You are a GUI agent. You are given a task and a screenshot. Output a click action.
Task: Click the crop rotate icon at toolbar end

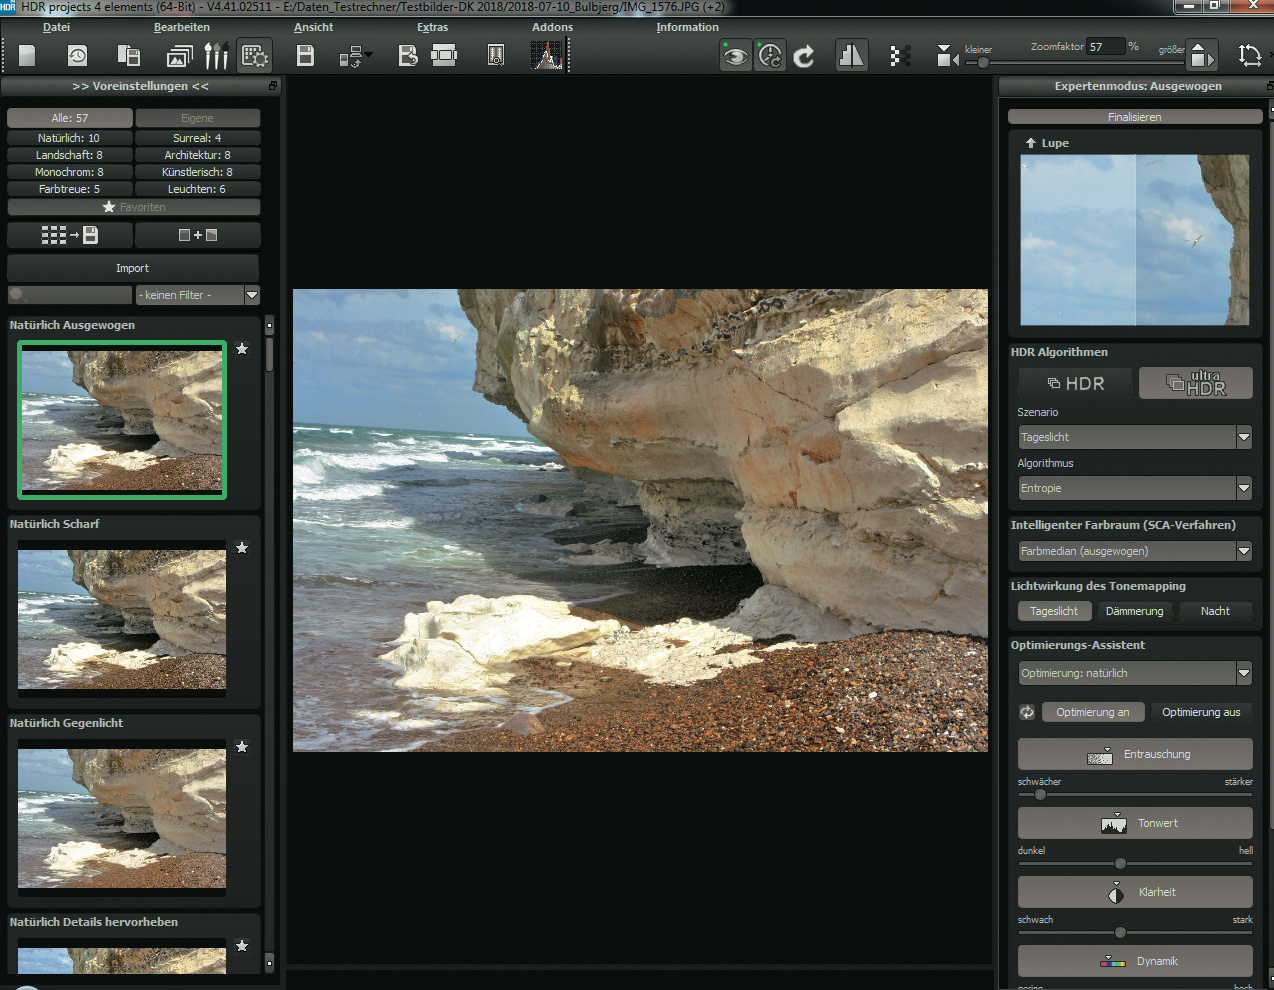click(x=1249, y=56)
